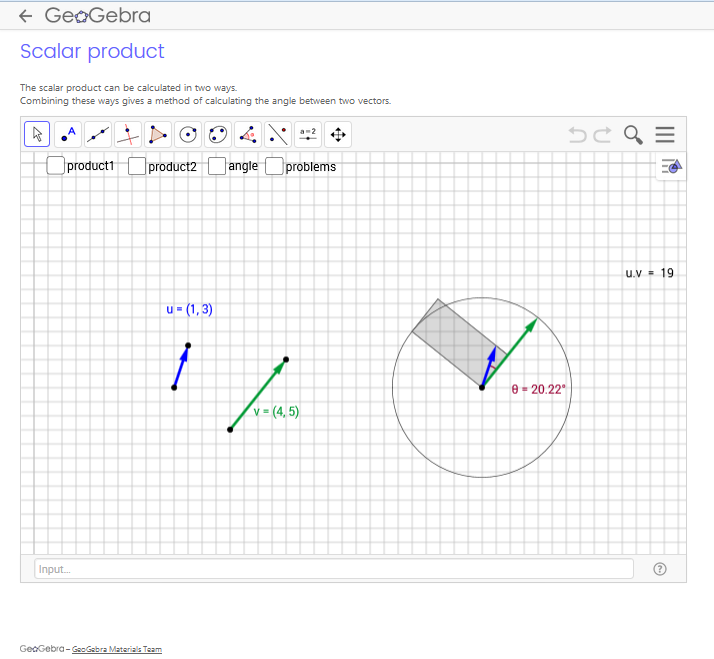Click the Scalar product title

click(x=92, y=51)
